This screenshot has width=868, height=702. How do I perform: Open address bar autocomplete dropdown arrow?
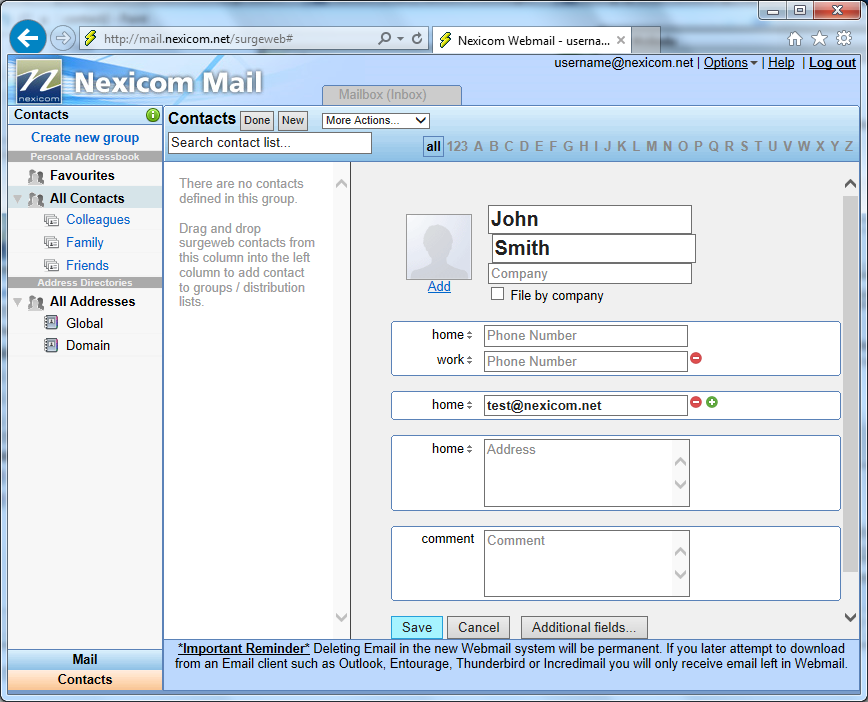(x=400, y=39)
